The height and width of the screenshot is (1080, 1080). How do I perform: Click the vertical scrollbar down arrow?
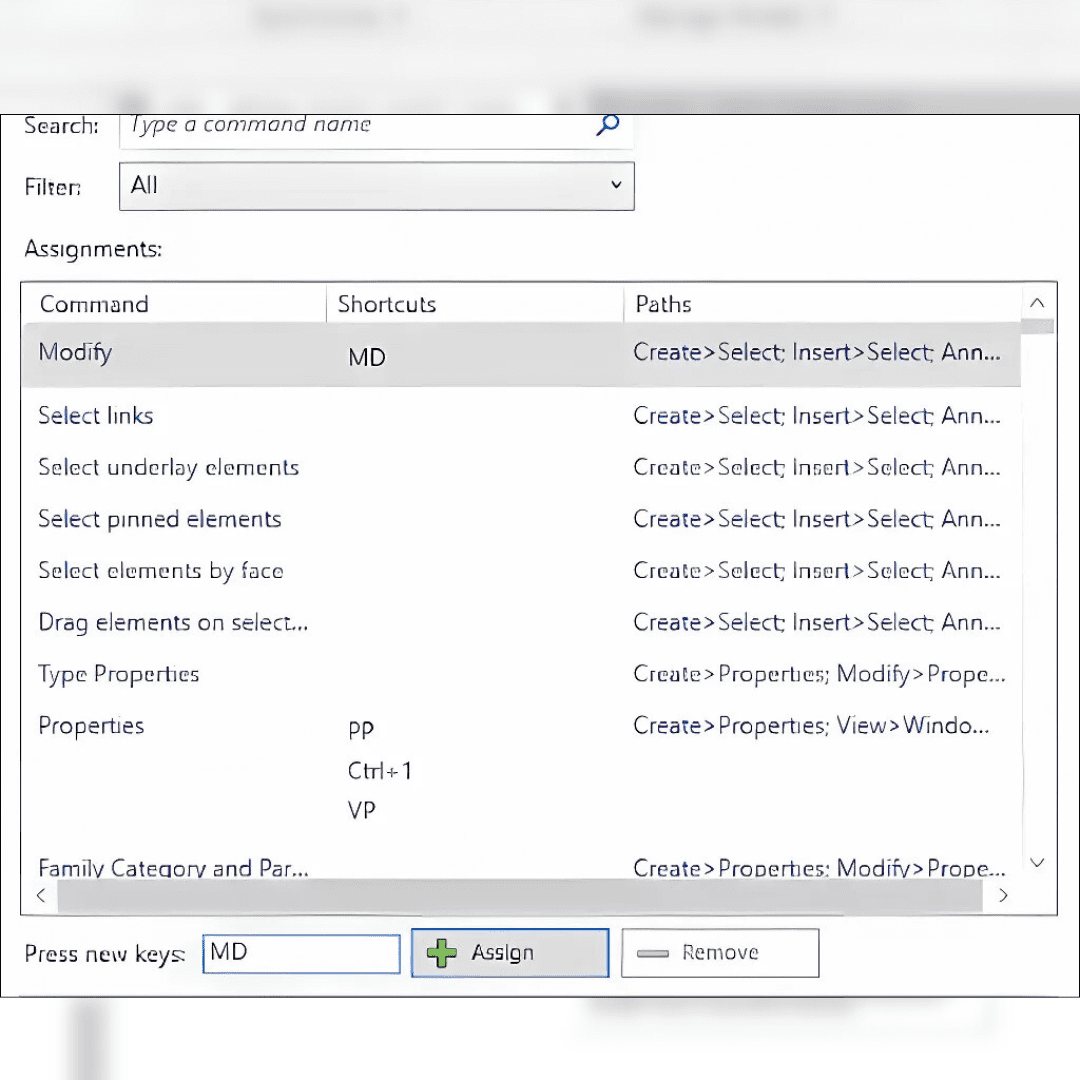(1038, 862)
